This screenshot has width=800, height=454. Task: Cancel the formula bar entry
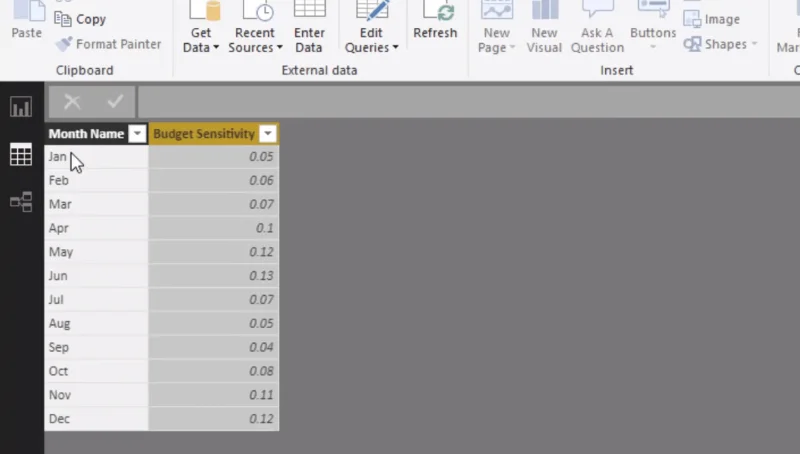(72, 102)
